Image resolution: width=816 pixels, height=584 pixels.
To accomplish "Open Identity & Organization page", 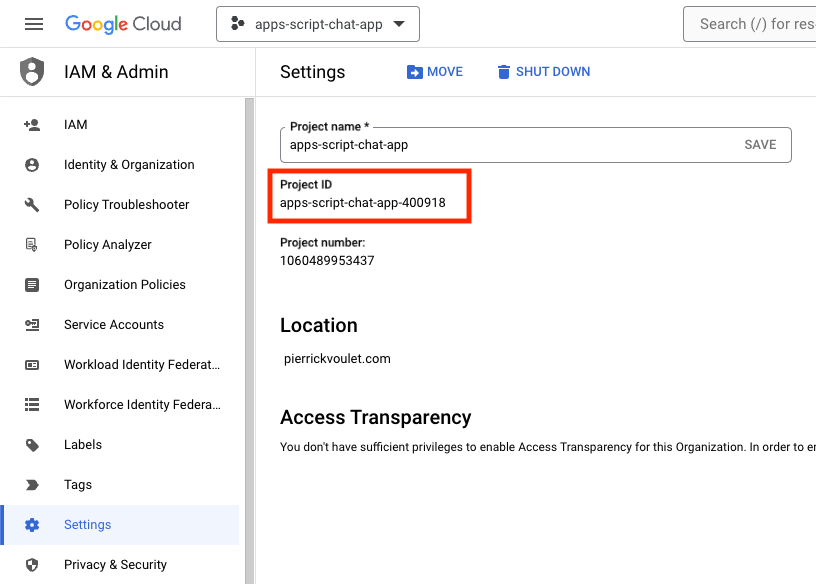I will [x=129, y=165].
